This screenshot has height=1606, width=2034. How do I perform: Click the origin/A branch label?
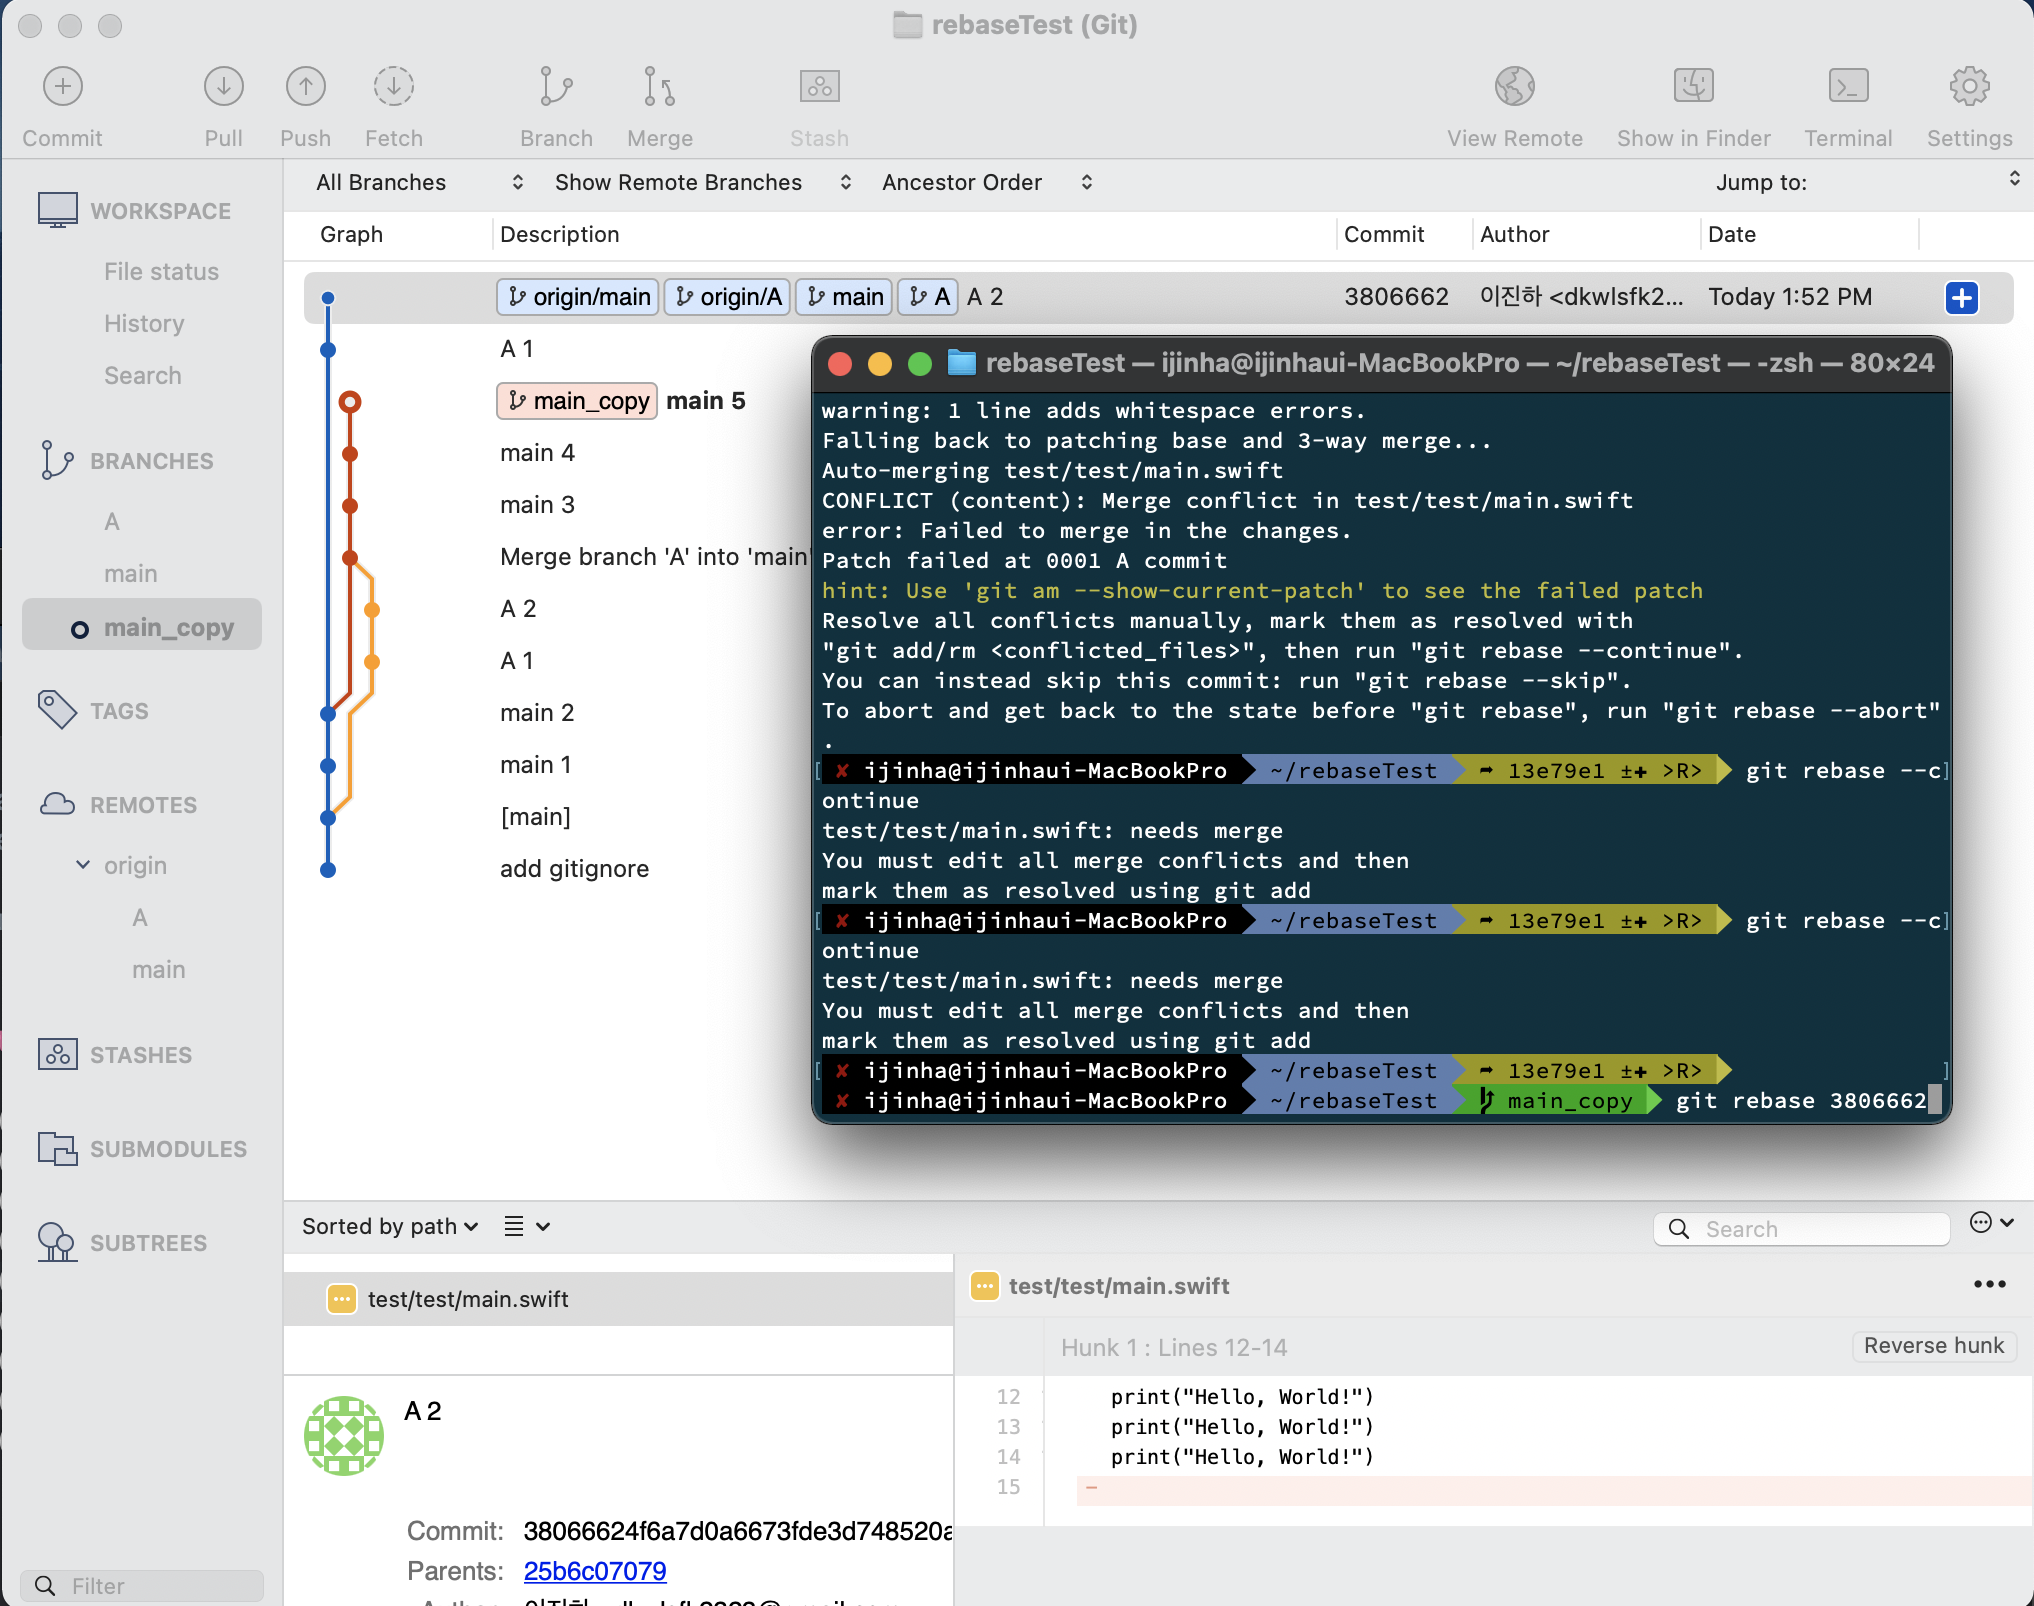727,297
